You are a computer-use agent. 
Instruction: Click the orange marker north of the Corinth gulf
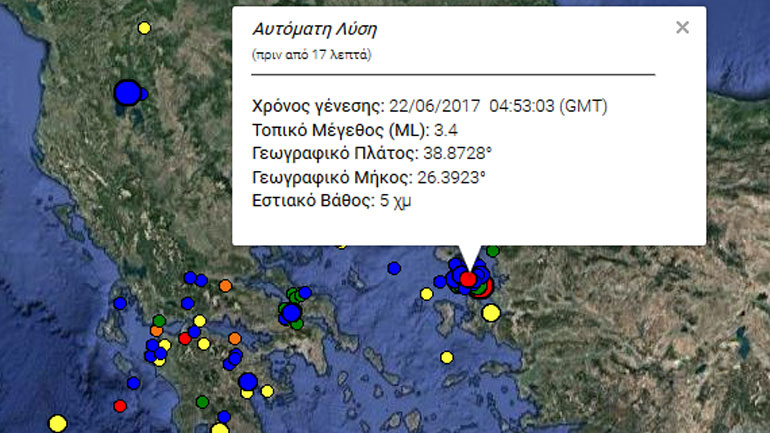tap(225, 285)
